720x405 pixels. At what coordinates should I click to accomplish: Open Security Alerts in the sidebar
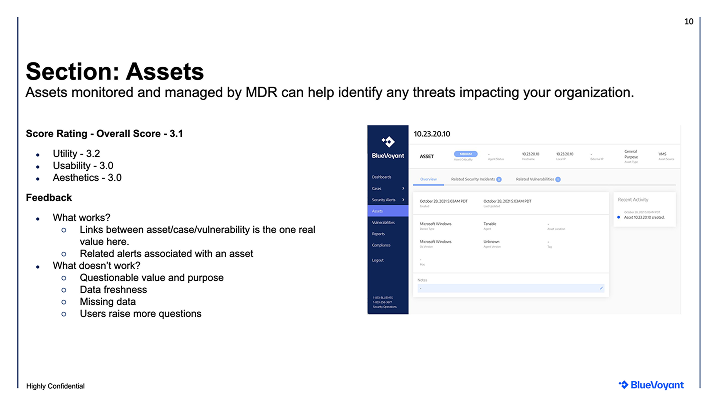coord(383,200)
